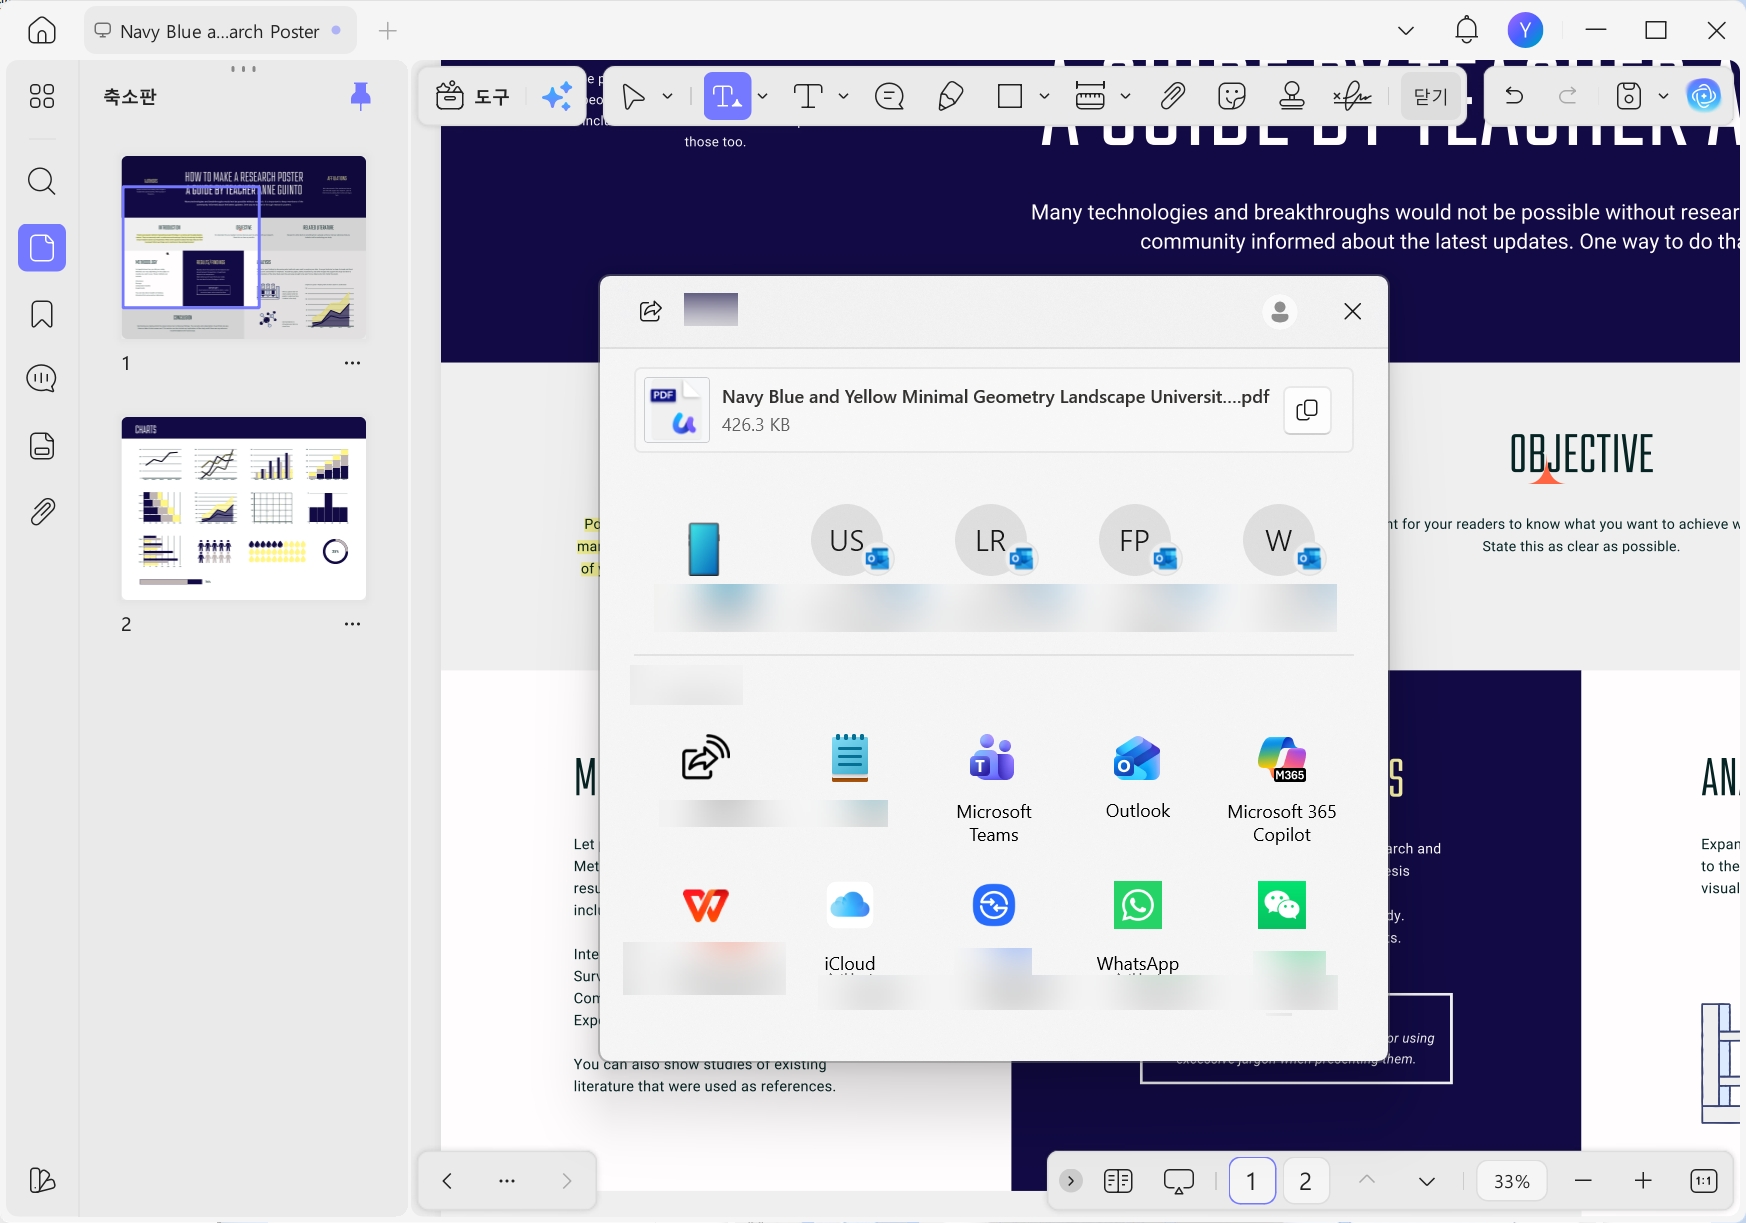Share with Microsoft Teams
This screenshot has height=1223, width=1746.
coord(993,789)
